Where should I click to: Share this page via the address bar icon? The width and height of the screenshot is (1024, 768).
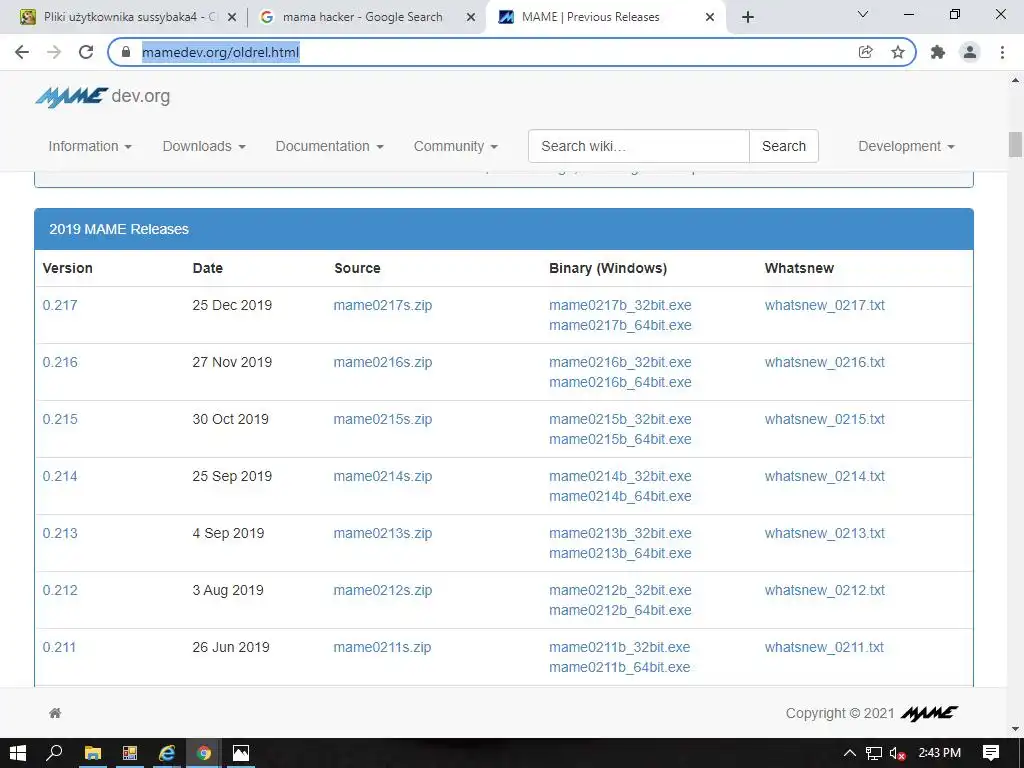[865, 52]
